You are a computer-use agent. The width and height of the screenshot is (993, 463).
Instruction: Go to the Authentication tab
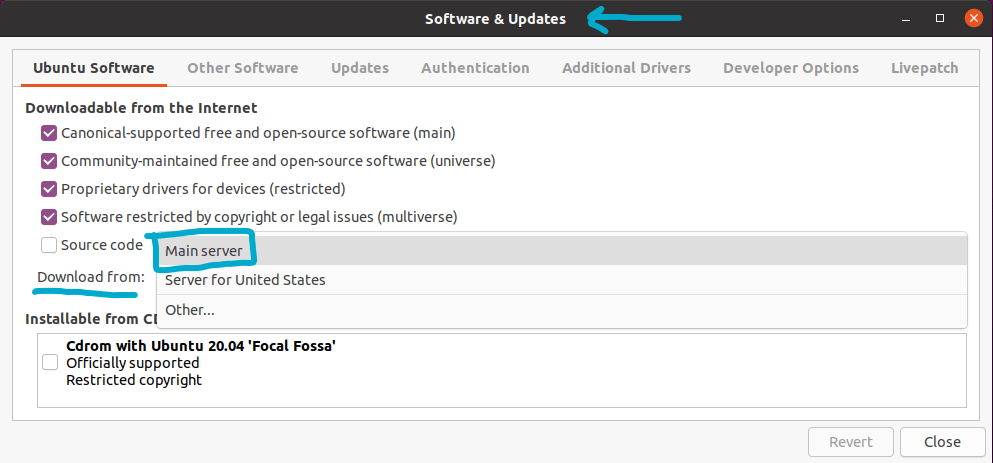click(475, 68)
